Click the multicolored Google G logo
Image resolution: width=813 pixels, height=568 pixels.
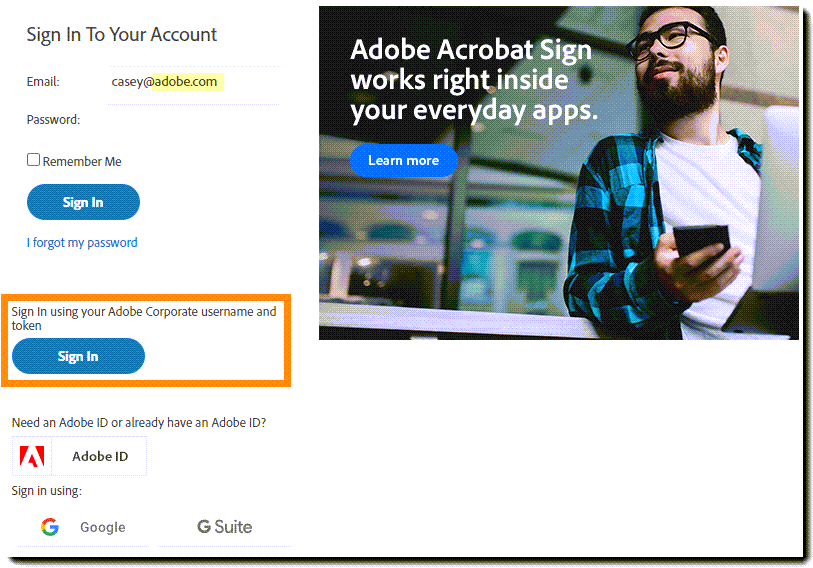pos(50,527)
